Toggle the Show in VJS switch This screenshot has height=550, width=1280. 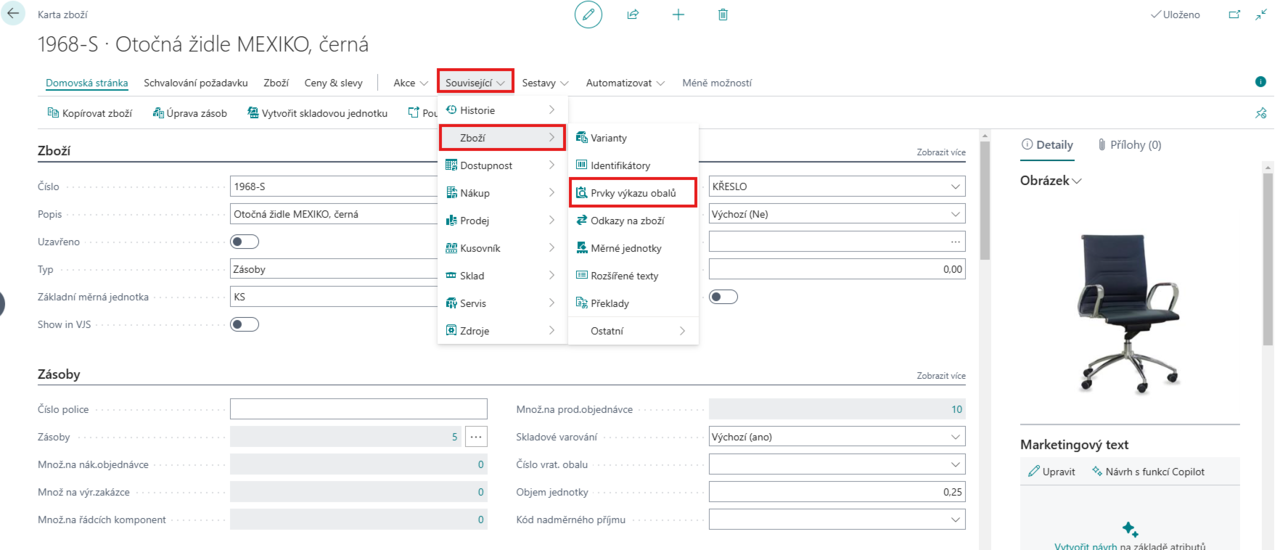[244, 324]
